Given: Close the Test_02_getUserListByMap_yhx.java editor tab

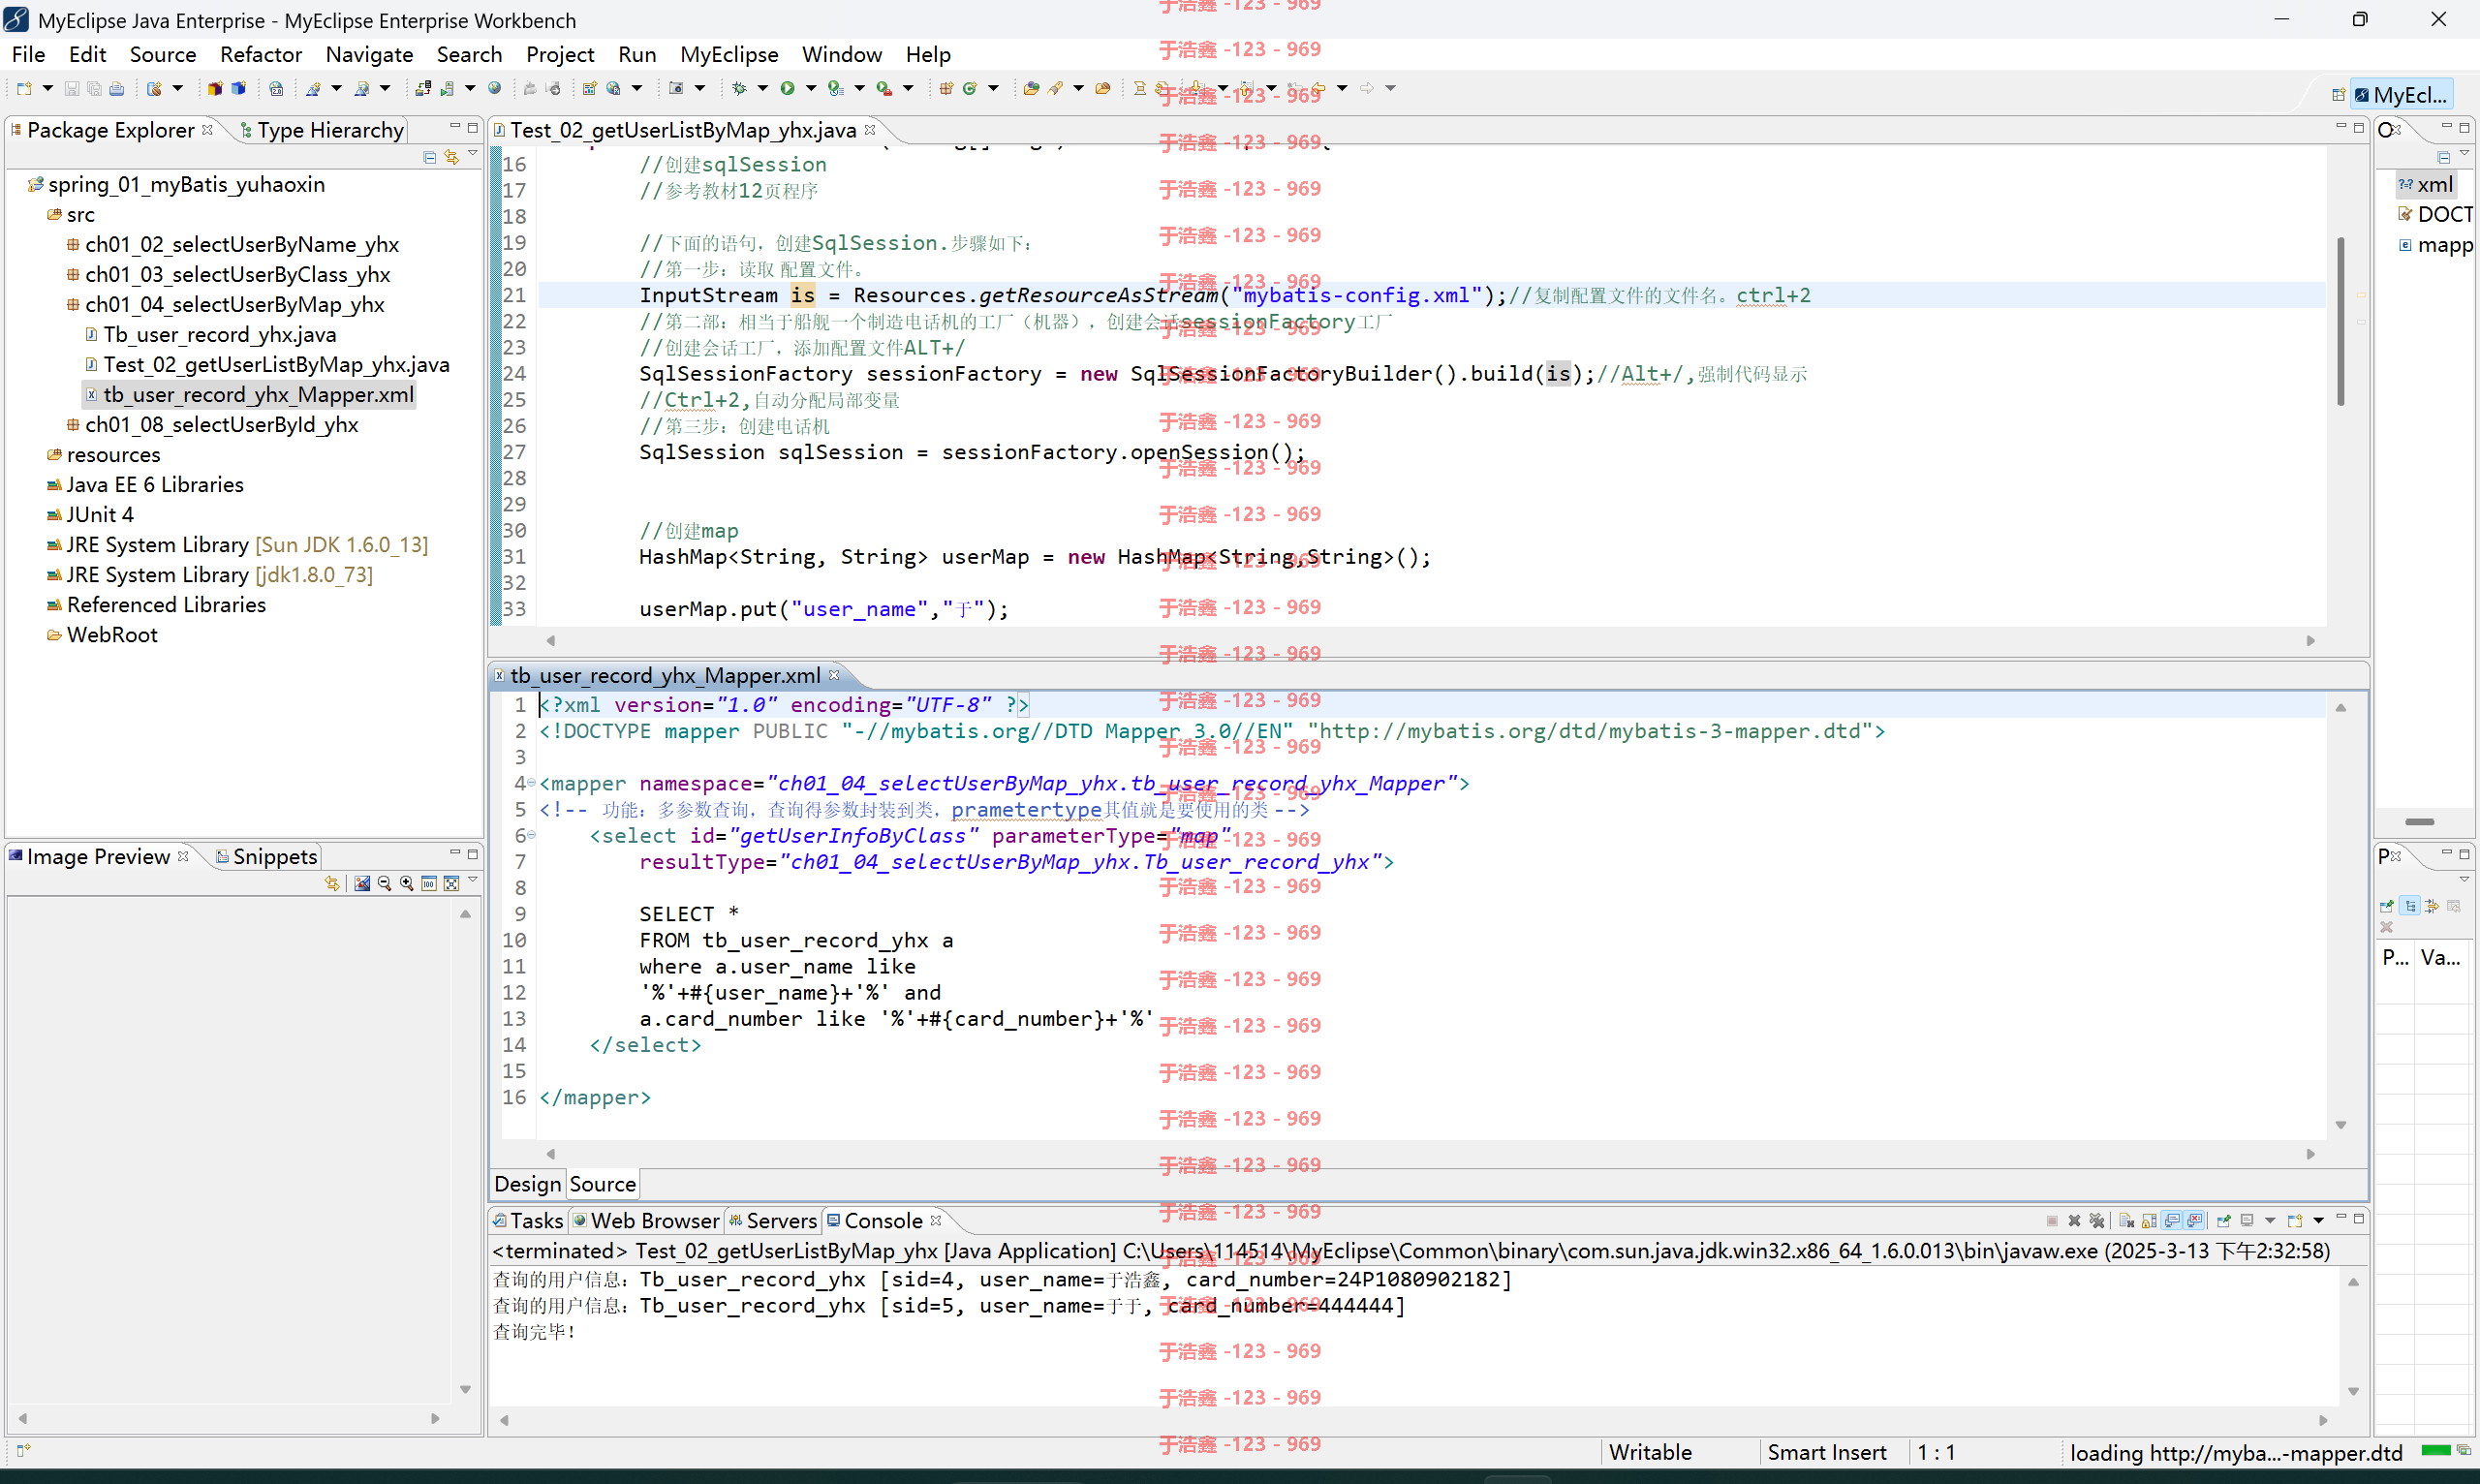Looking at the screenshot, I should 870,130.
